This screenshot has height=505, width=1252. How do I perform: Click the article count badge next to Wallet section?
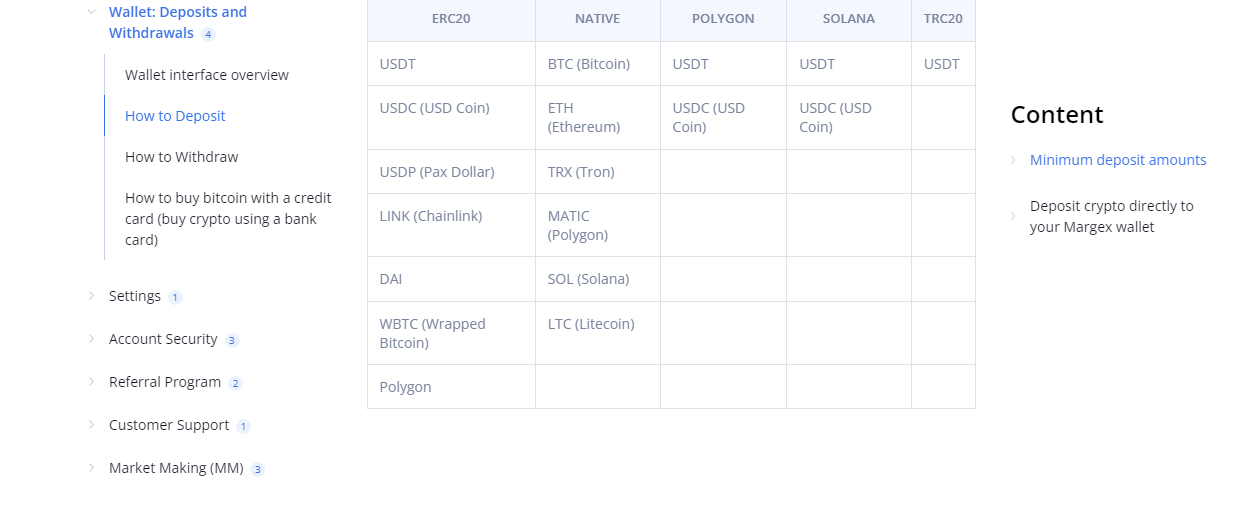click(x=208, y=34)
